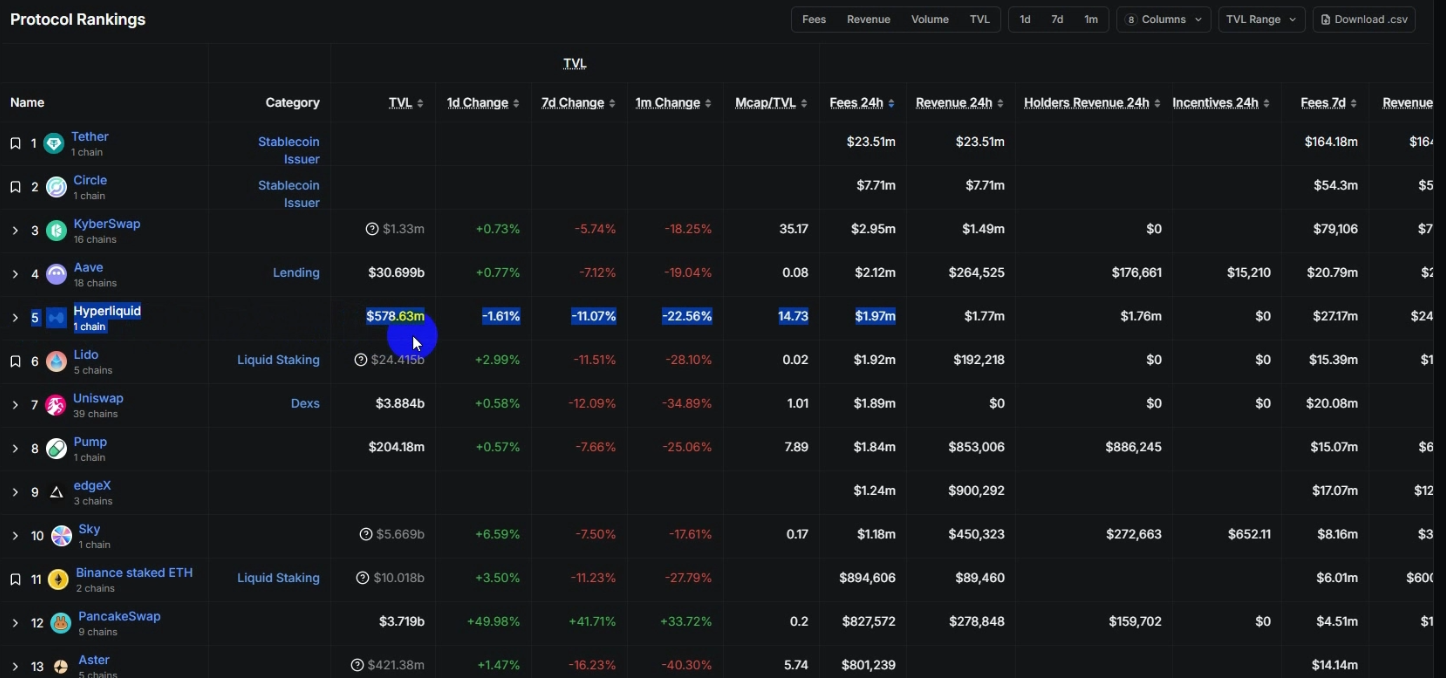This screenshot has width=1446, height=678.
Task: Bookmark the Tether protocol row
Action: 15,144
